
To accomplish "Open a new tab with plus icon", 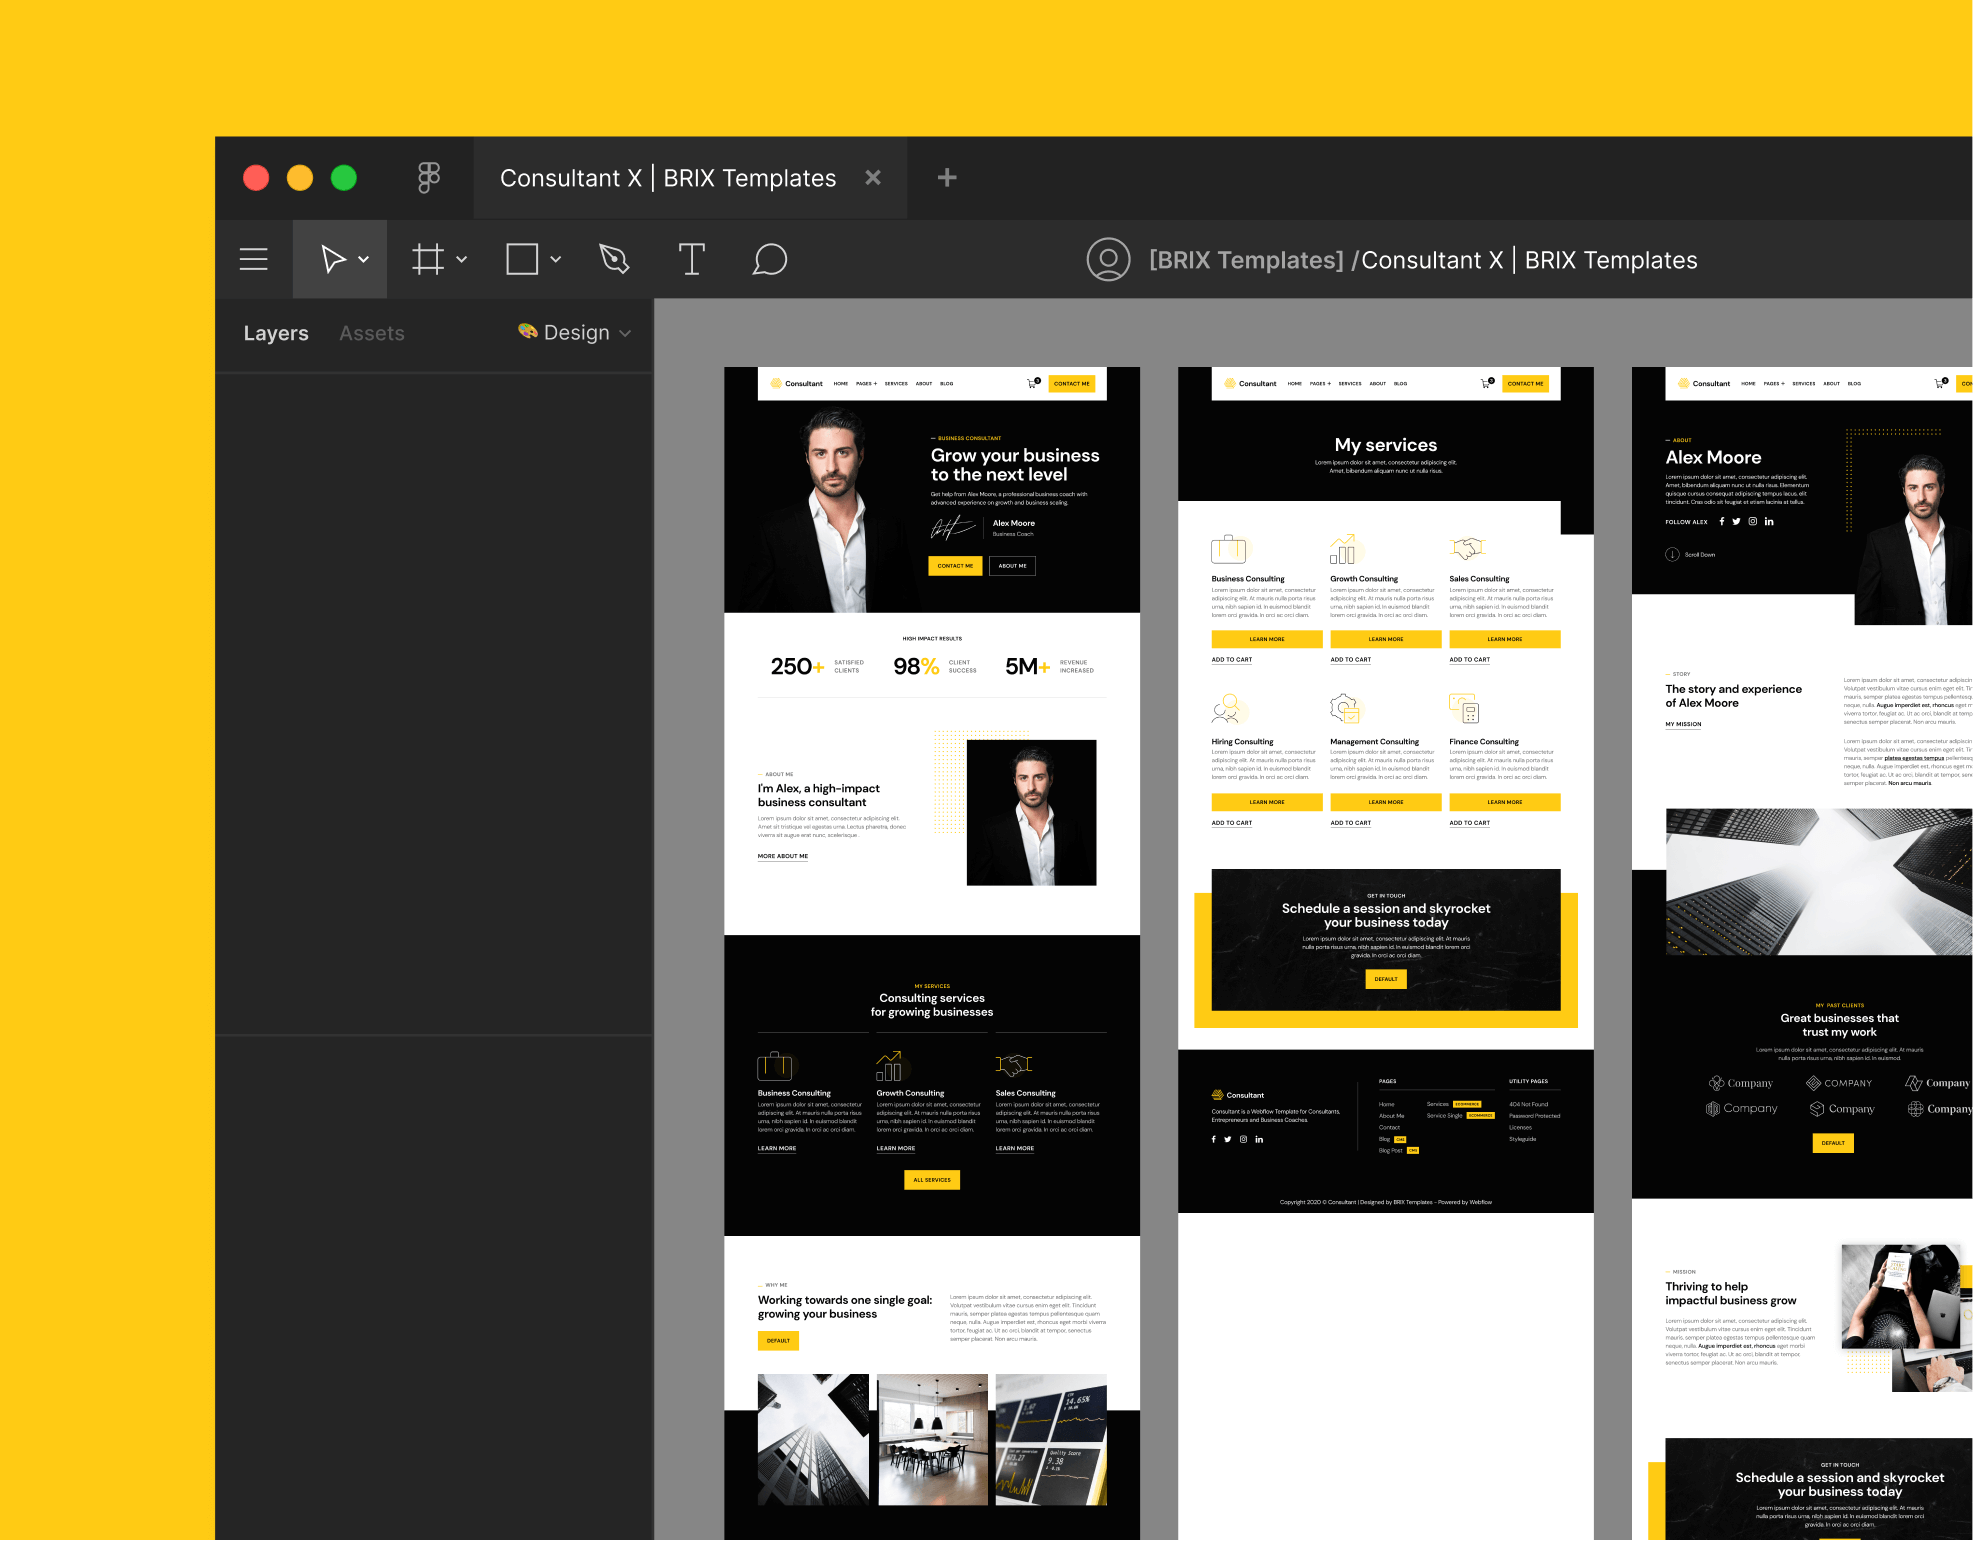I will (947, 177).
